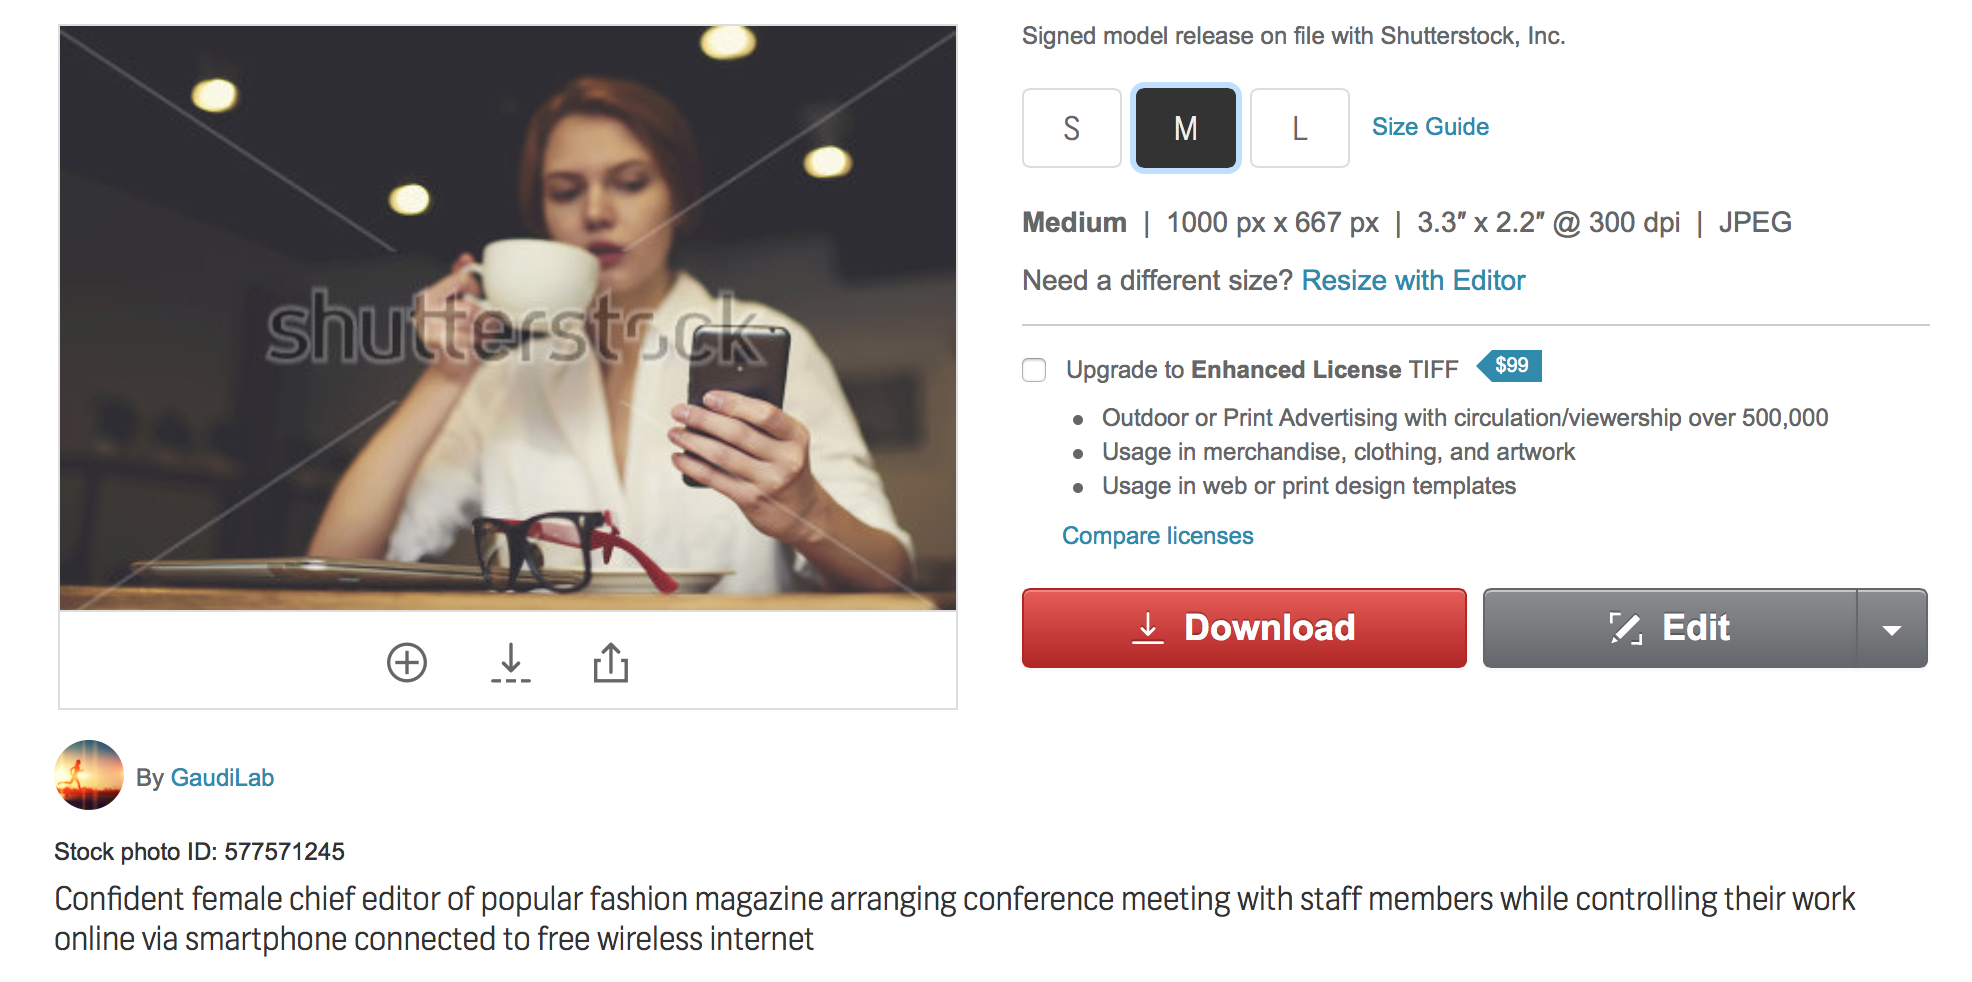Click the Enhanced License label text

pos(1296,370)
